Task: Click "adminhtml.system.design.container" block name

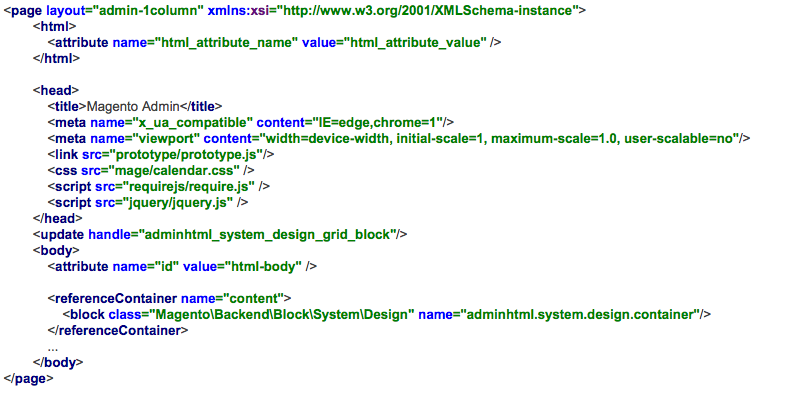Action: [x=579, y=315]
